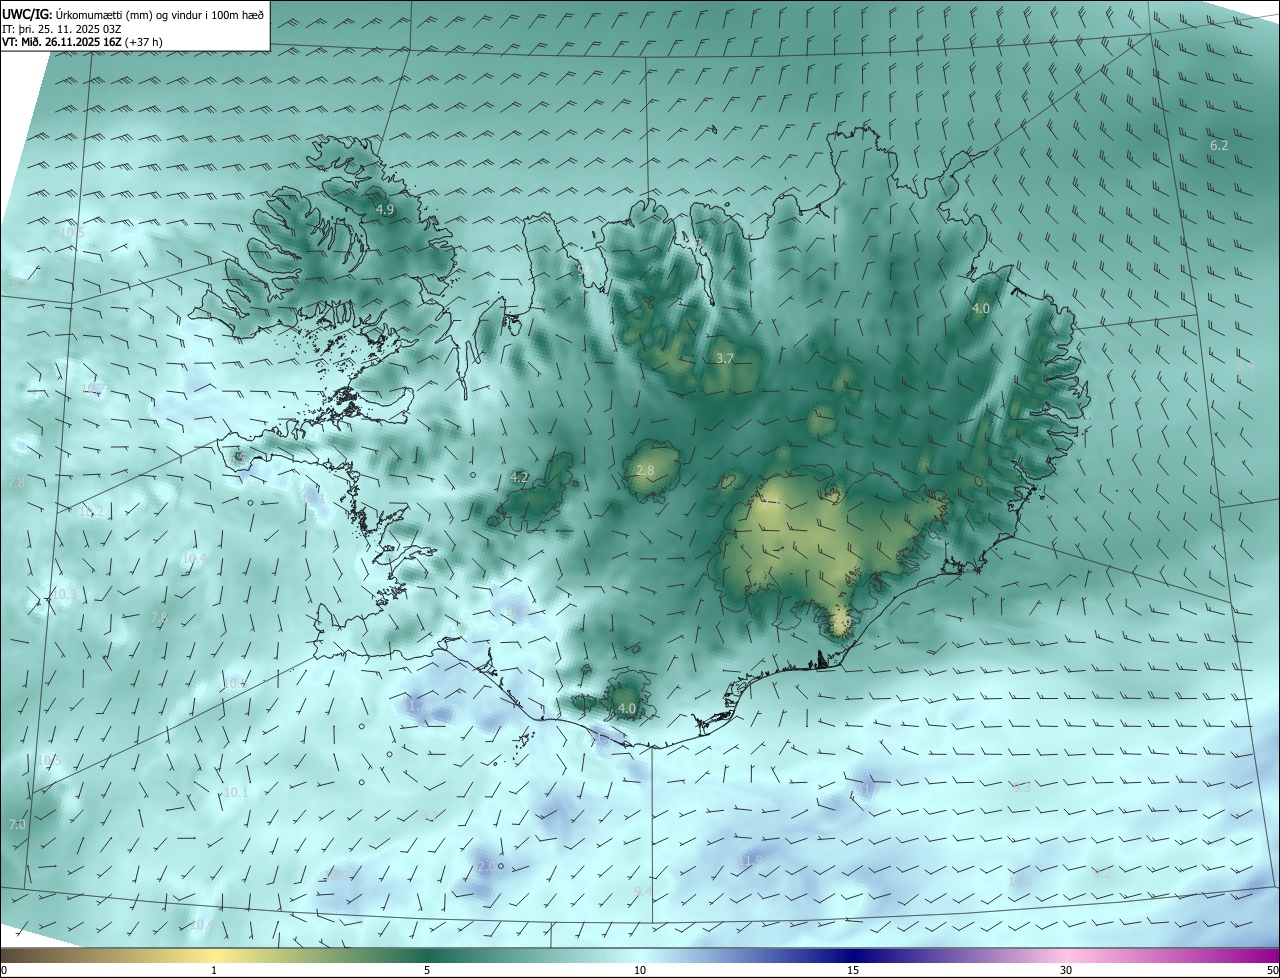Image resolution: width=1280 pixels, height=978 pixels.
Task: Click the '8.1' value in the western sea
Action: (x=20, y=283)
